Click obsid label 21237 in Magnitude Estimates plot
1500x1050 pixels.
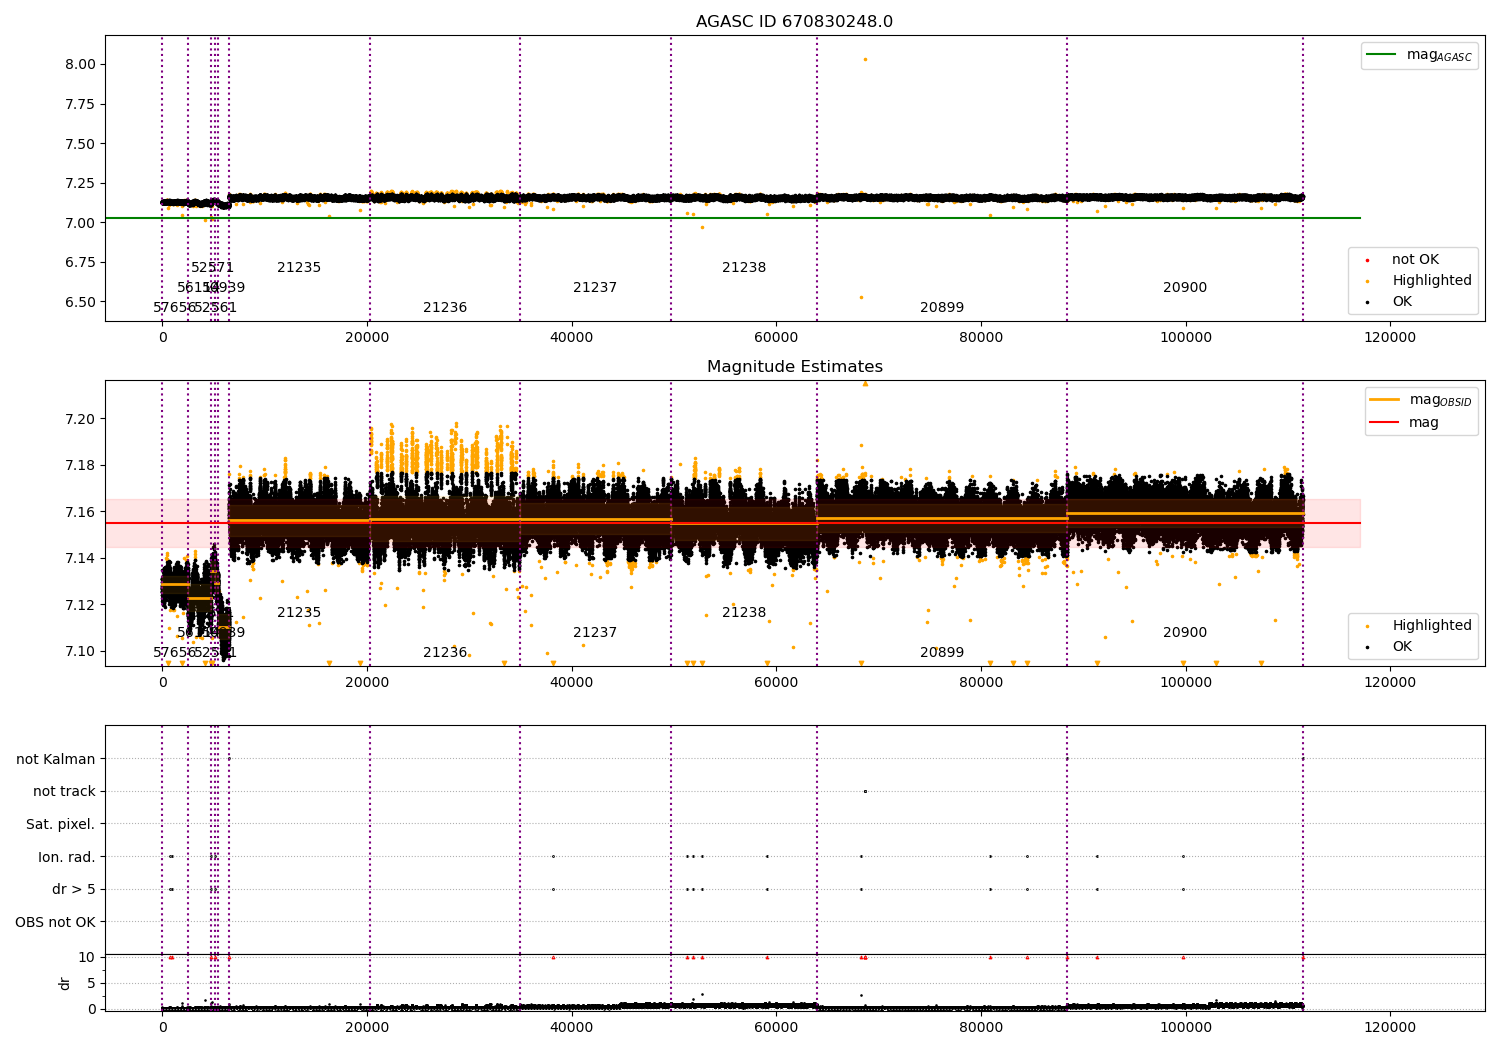[595, 633]
